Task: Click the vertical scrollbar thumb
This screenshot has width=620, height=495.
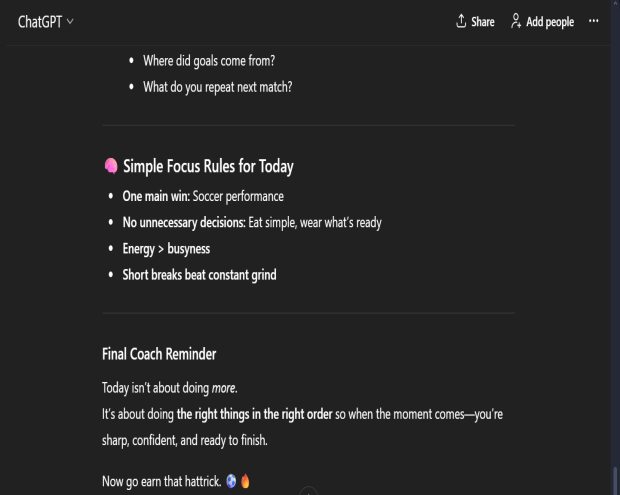Action: click(x=615, y=480)
